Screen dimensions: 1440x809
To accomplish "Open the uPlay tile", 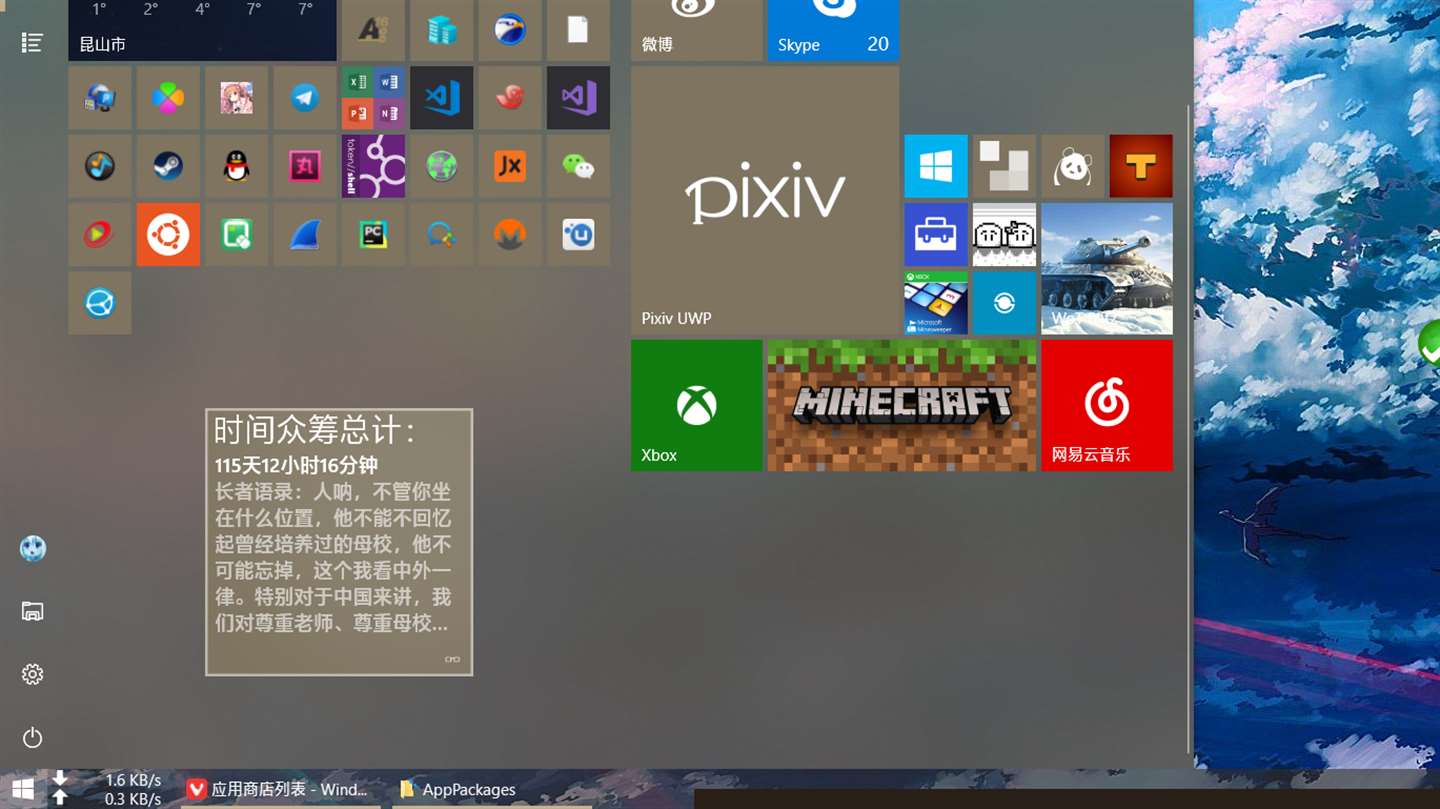I will [x=578, y=234].
